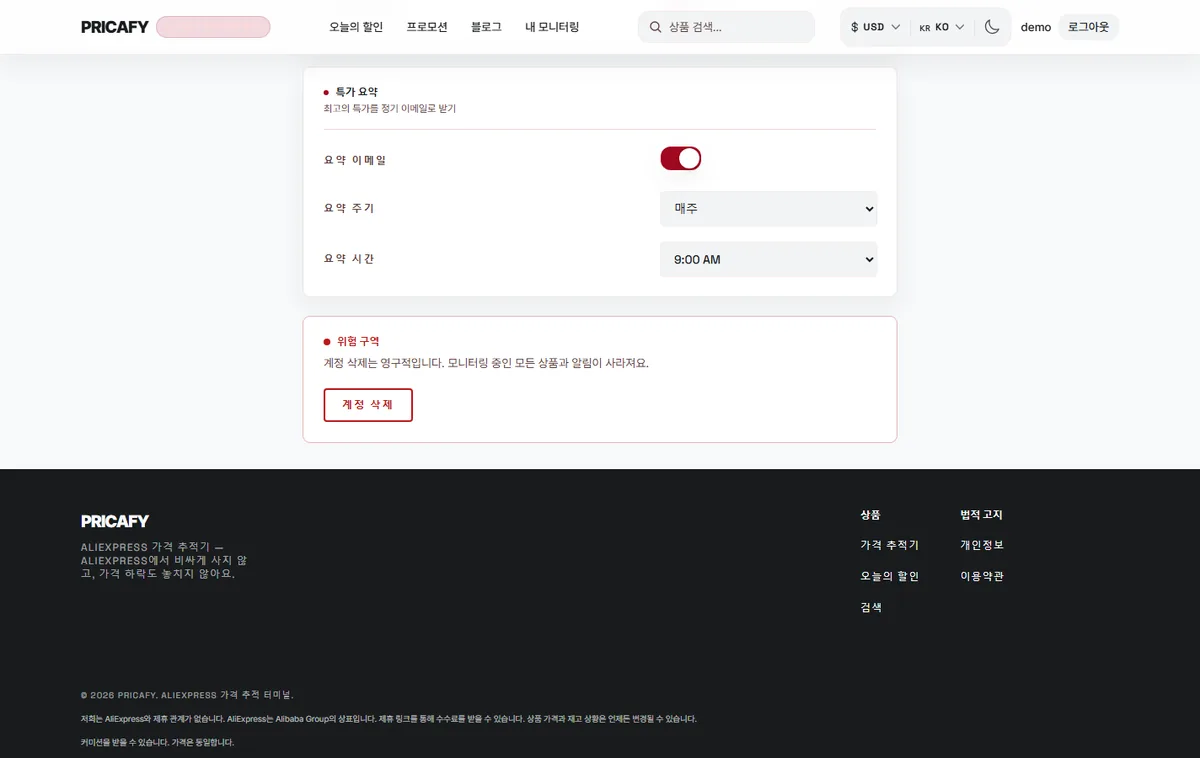Viewport: 1200px width, 758px height.
Task: Click the 계정 삭제는 영구적입니다 warning text
Action: [x=486, y=363]
